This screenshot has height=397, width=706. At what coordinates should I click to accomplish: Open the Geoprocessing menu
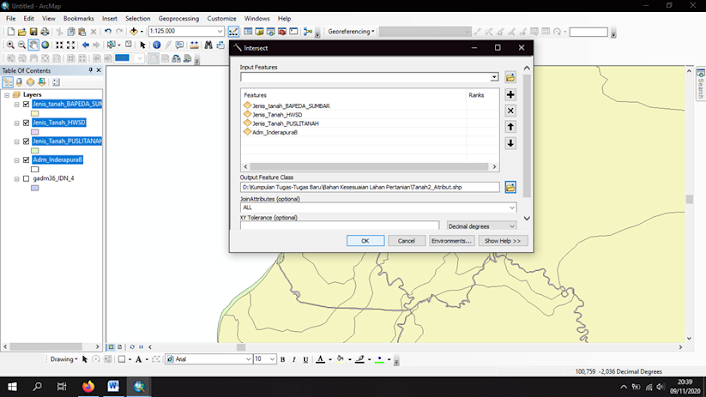[178, 18]
